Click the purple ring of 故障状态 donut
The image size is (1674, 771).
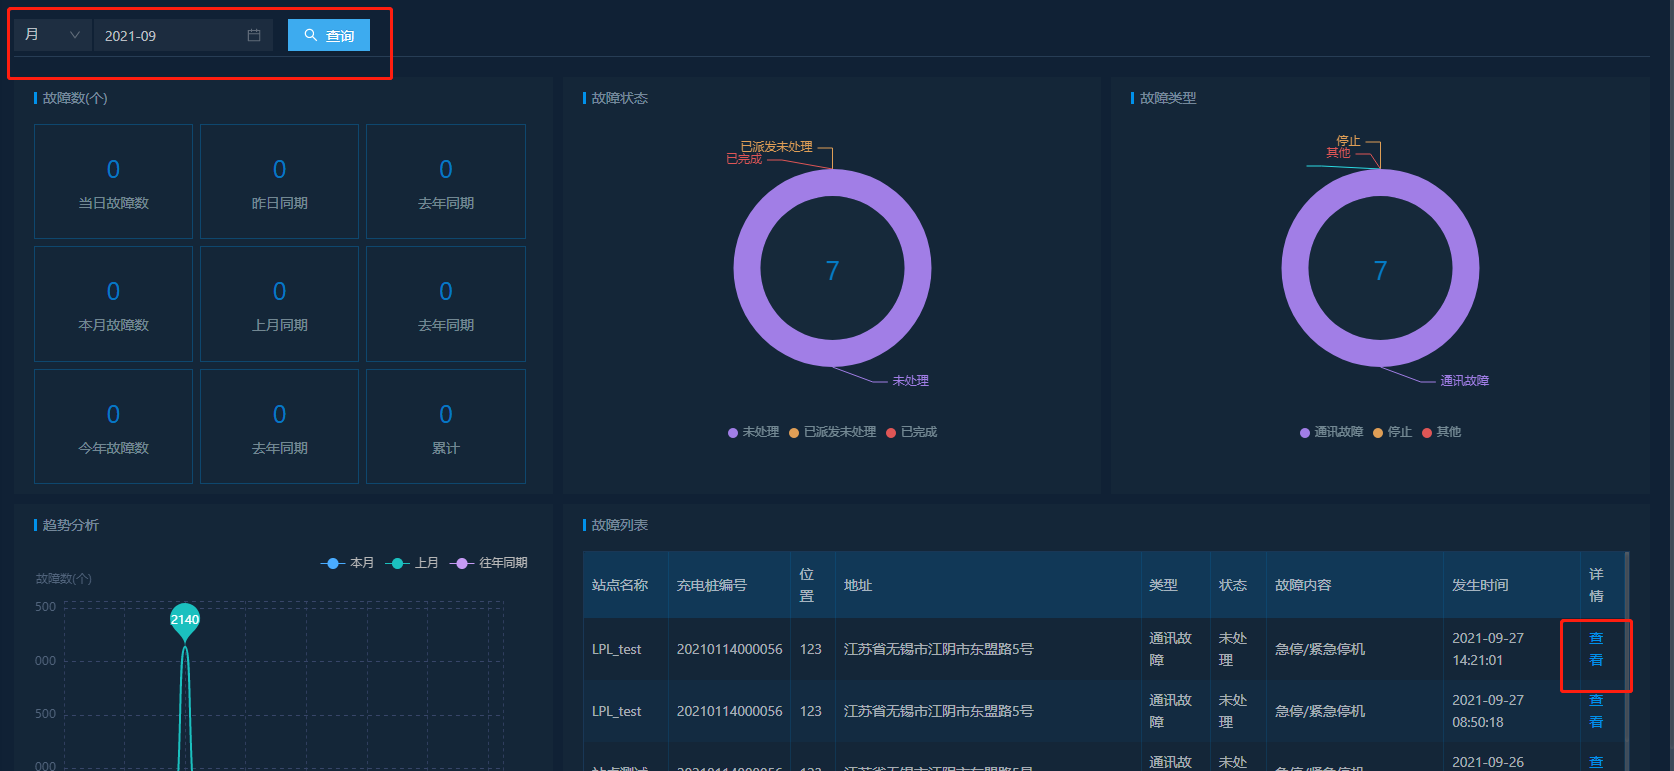coord(747,268)
